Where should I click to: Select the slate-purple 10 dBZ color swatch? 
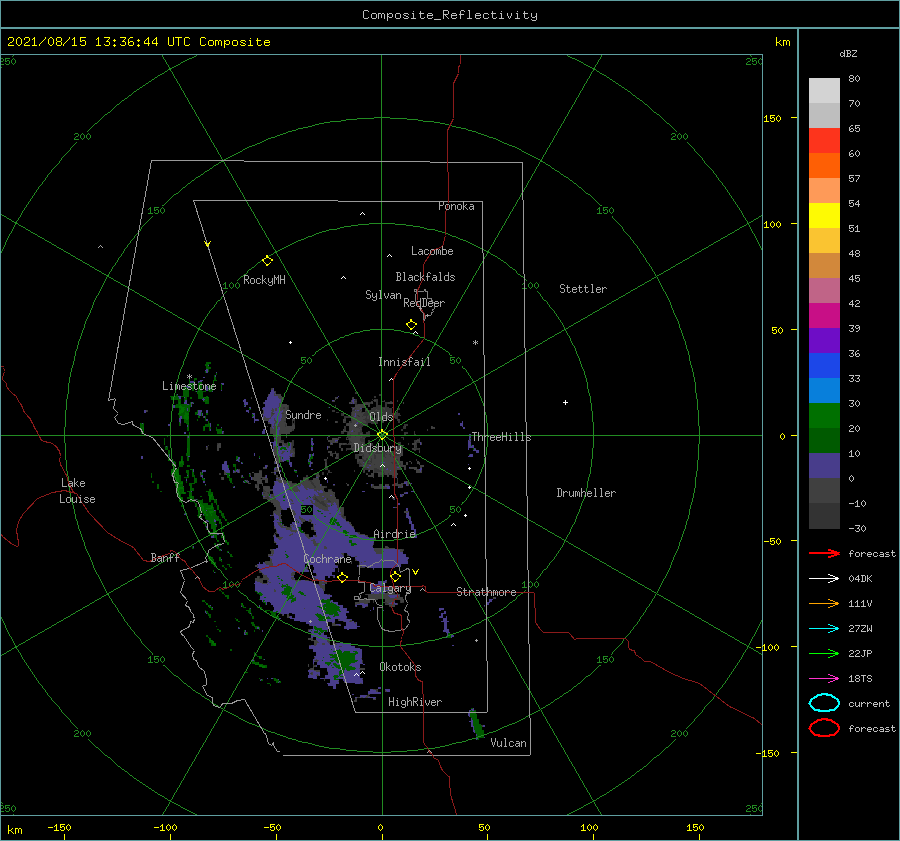click(x=824, y=466)
